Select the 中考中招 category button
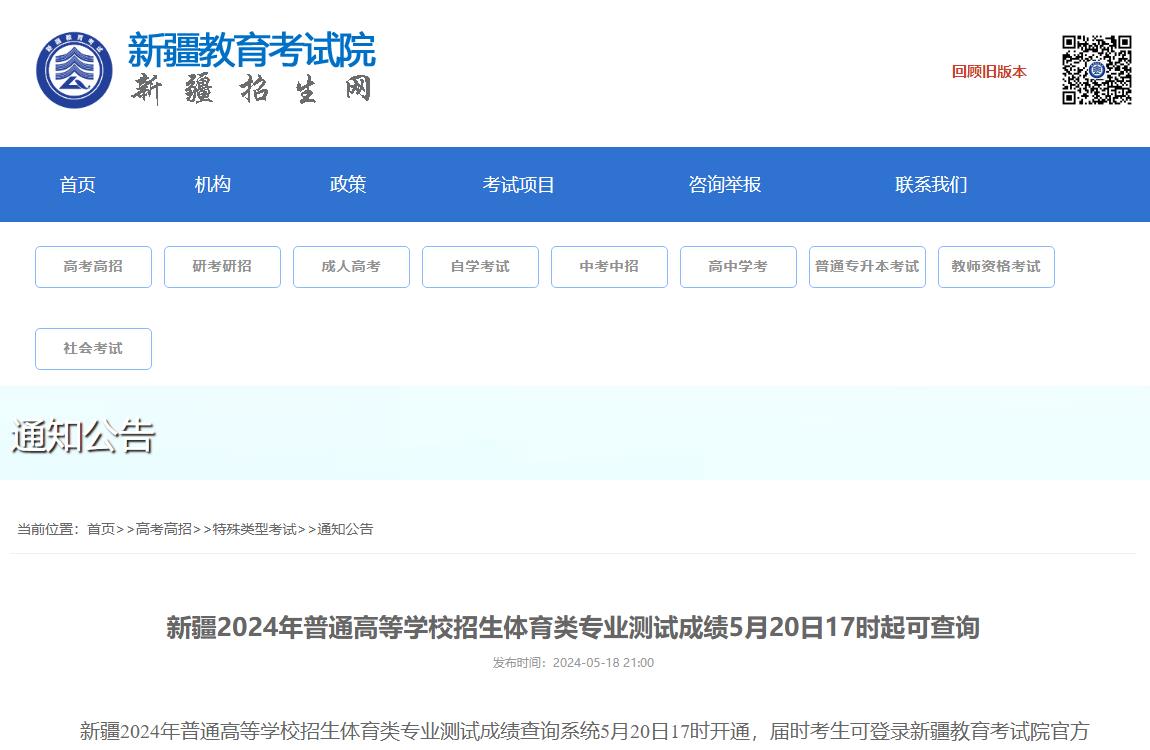Image resolution: width=1150 pixels, height=750 pixels. pos(609,266)
